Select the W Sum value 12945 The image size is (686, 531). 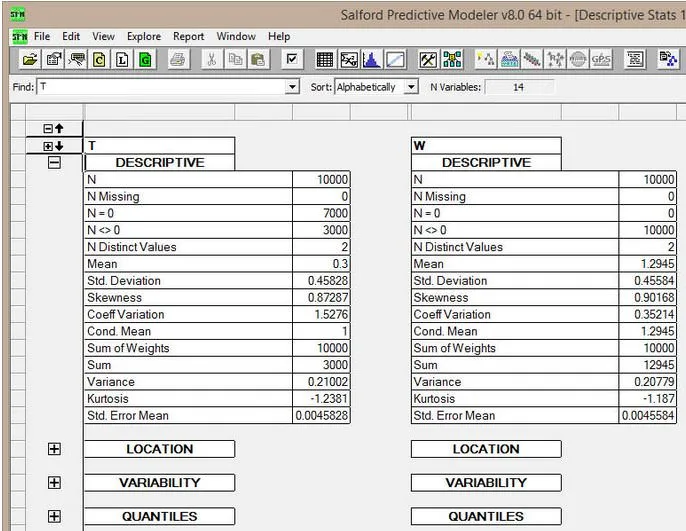[648, 365]
